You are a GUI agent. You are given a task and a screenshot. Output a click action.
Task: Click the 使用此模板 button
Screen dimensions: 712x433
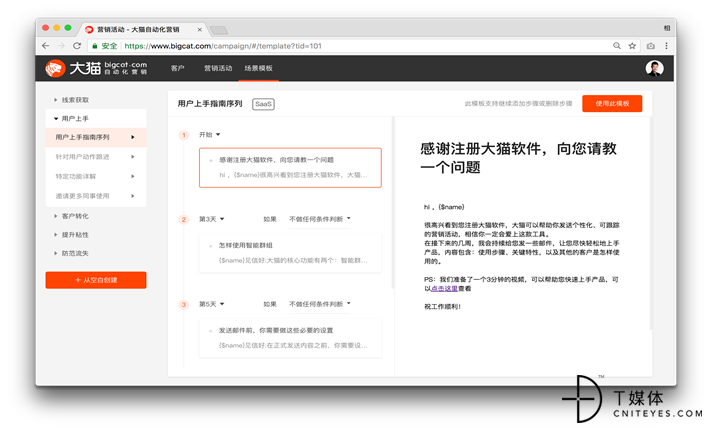pyautogui.click(x=612, y=103)
